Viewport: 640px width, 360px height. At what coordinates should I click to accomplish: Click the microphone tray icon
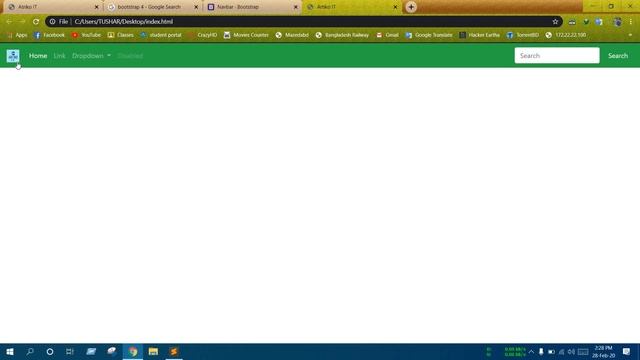click(541, 352)
